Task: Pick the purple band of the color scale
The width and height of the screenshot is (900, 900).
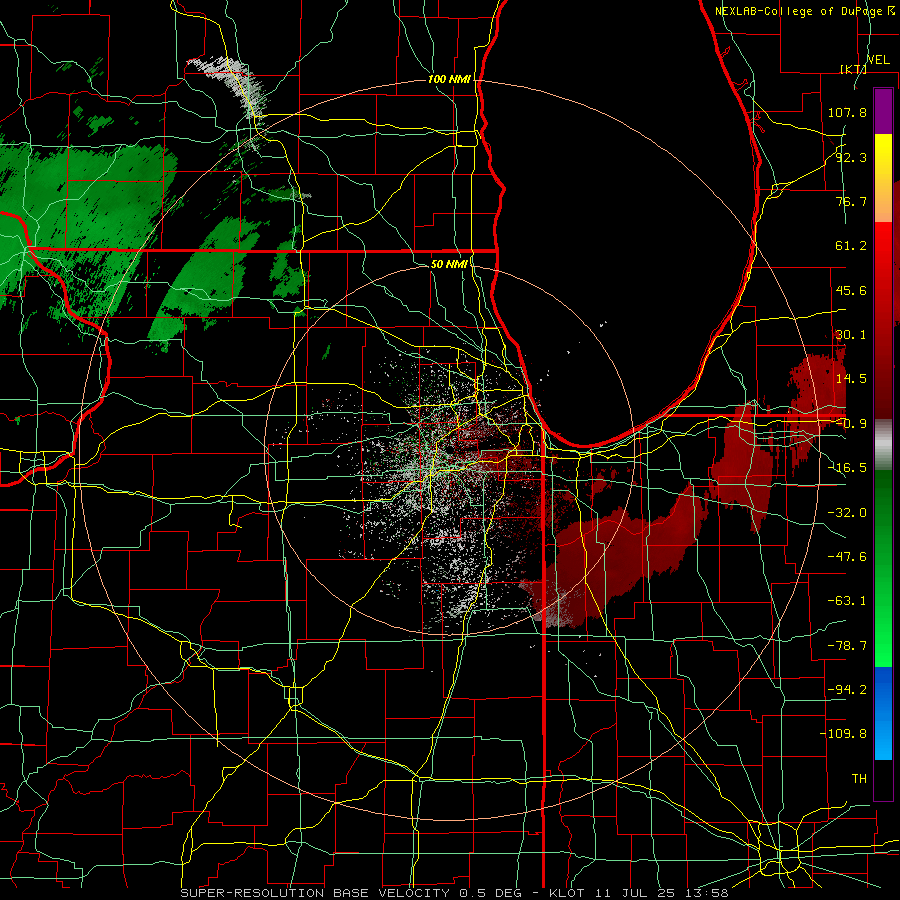Action: (x=883, y=111)
